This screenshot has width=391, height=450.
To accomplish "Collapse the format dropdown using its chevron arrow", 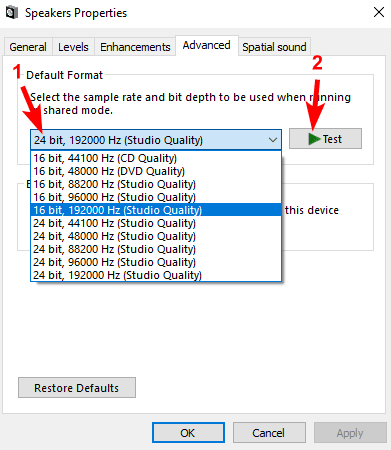I will [x=273, y=140].
